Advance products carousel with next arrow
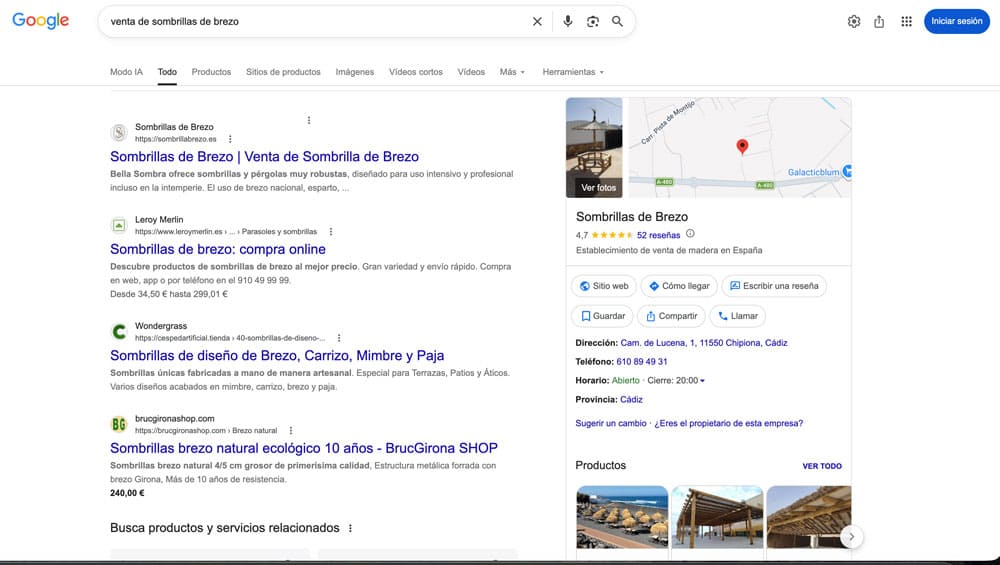 (851, 537)
